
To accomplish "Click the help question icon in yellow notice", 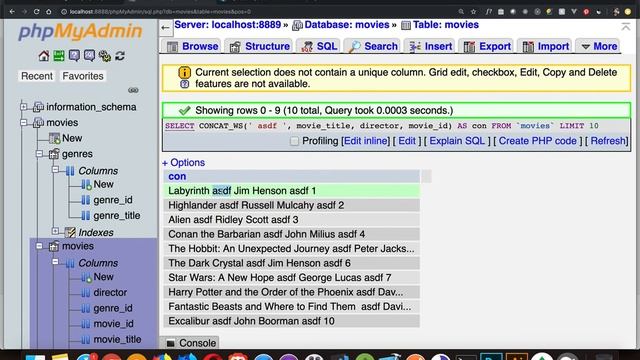I will click(x=184, y=84).
